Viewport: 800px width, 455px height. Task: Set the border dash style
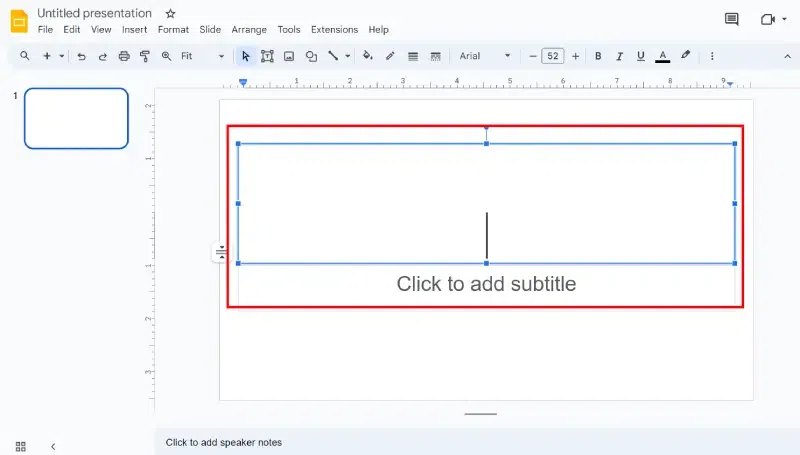[435, 56]
